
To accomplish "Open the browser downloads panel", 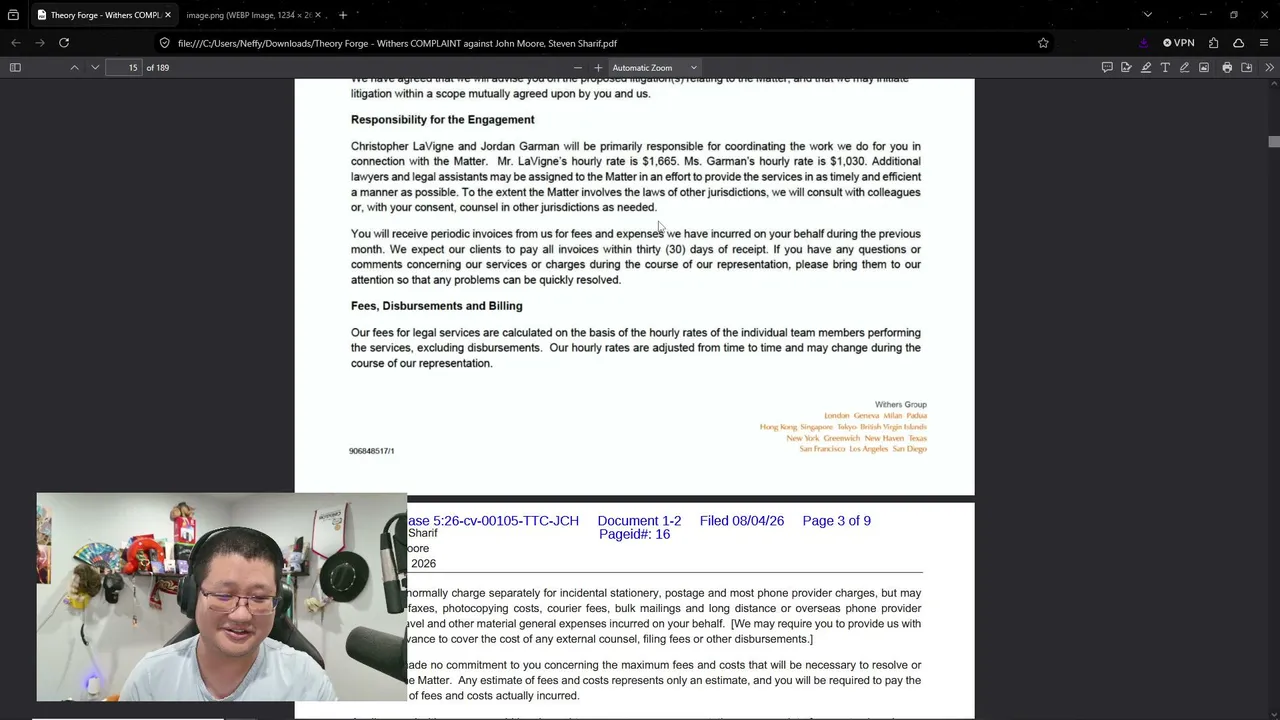I will point(1144,43).
